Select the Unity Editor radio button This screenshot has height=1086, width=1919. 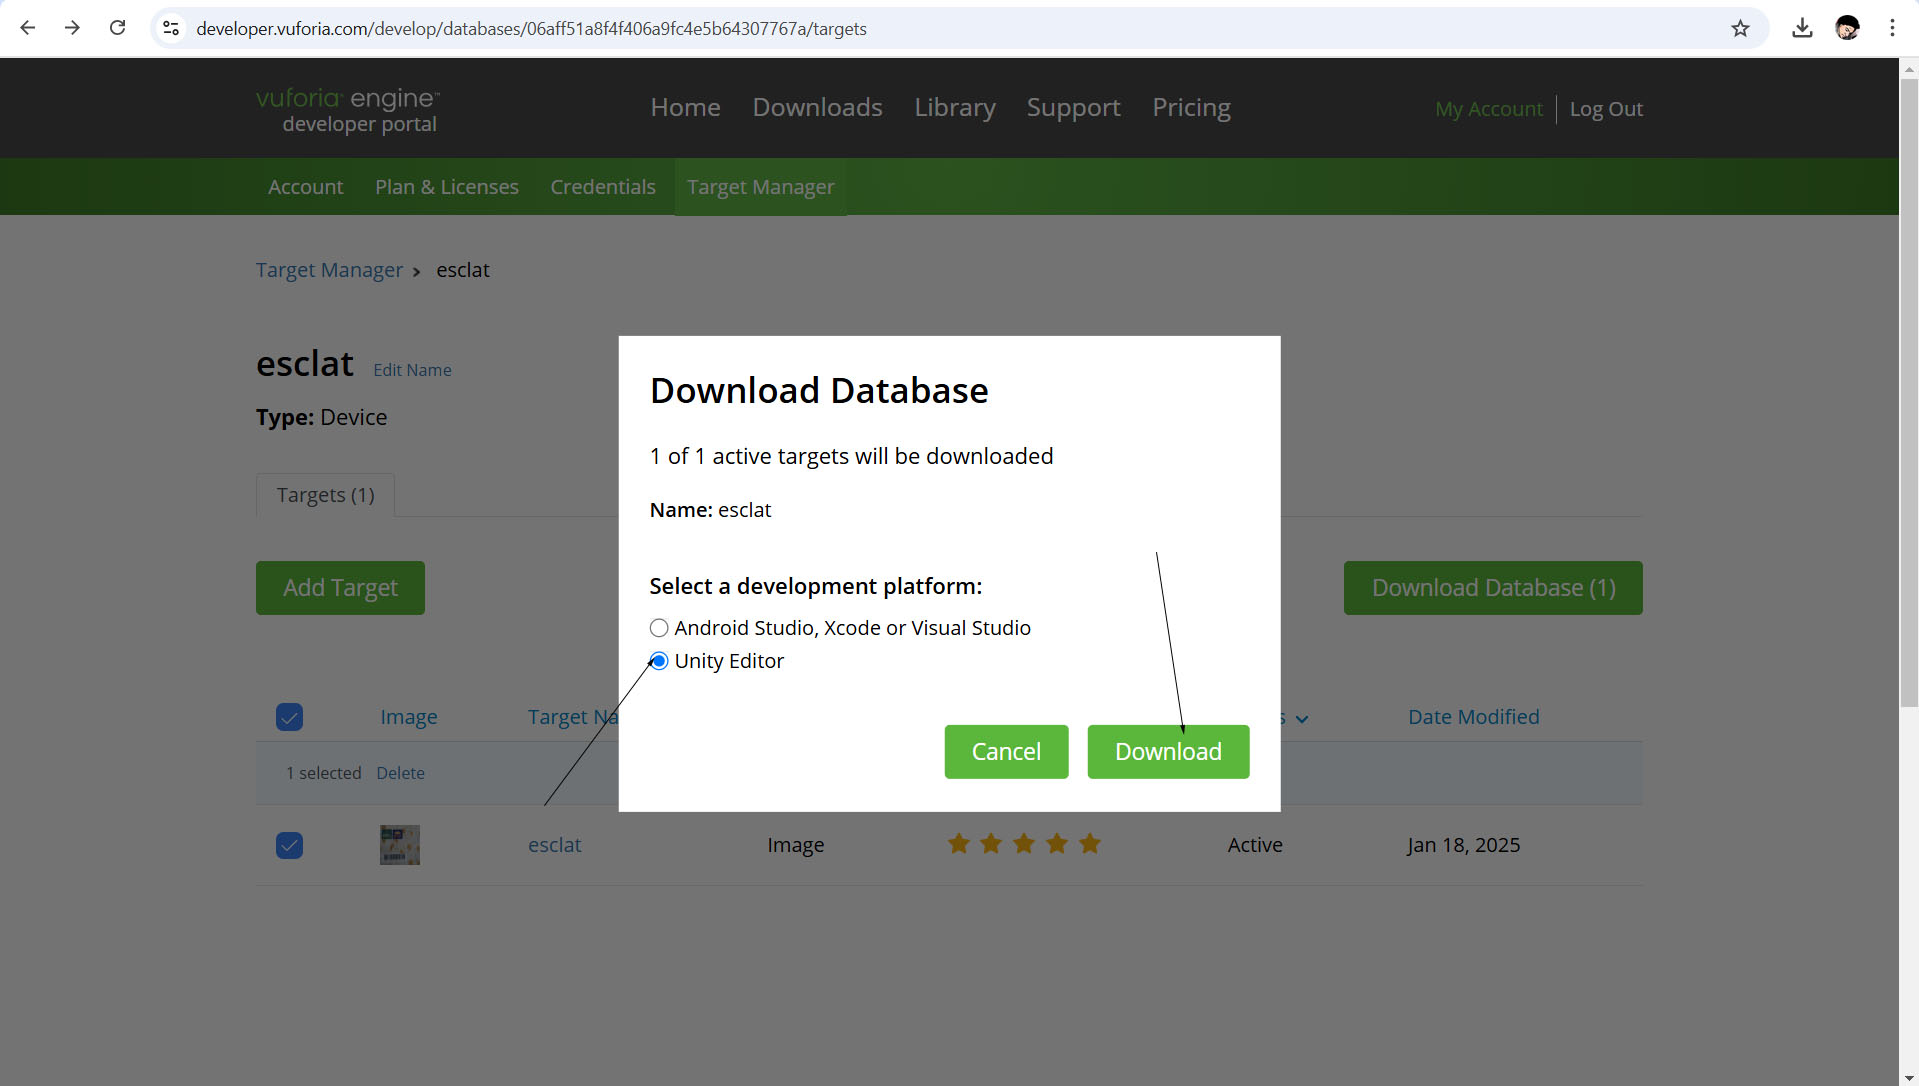pyautogui.click(x=659, y=661)
